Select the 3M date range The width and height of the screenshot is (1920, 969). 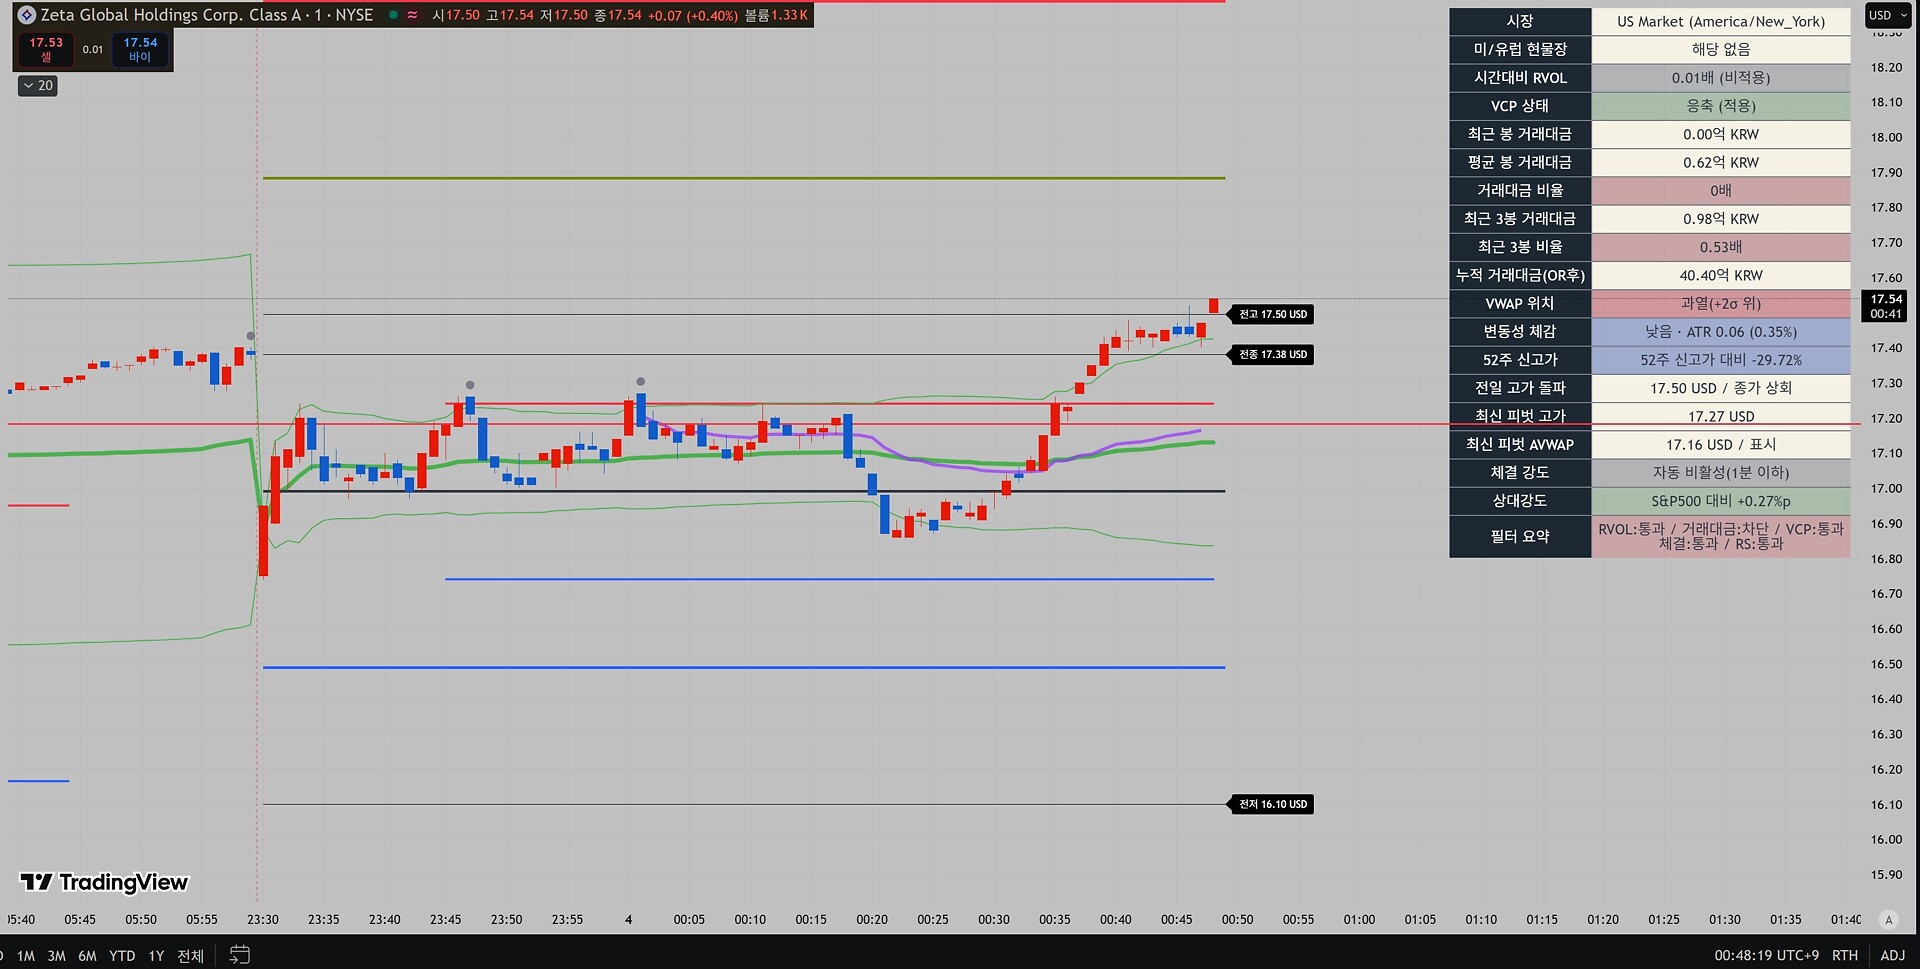click(57, 956)
